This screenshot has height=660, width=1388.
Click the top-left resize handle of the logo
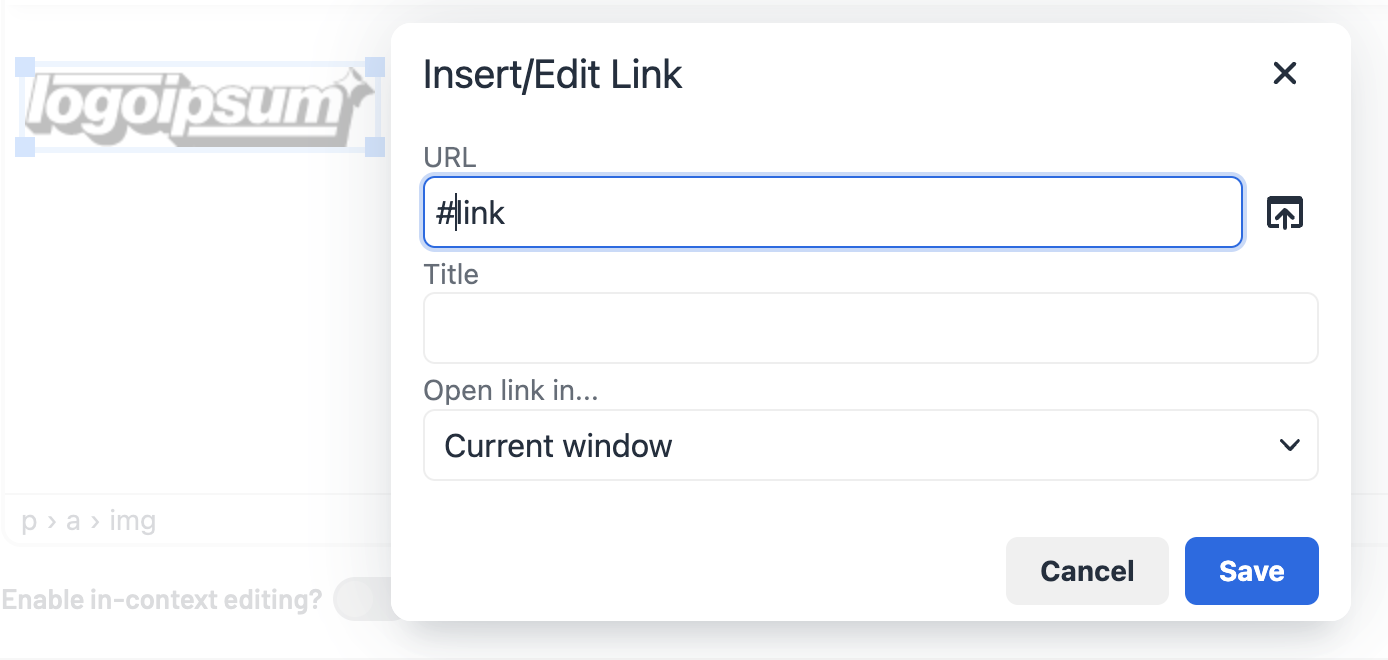(x=25, y=67)
